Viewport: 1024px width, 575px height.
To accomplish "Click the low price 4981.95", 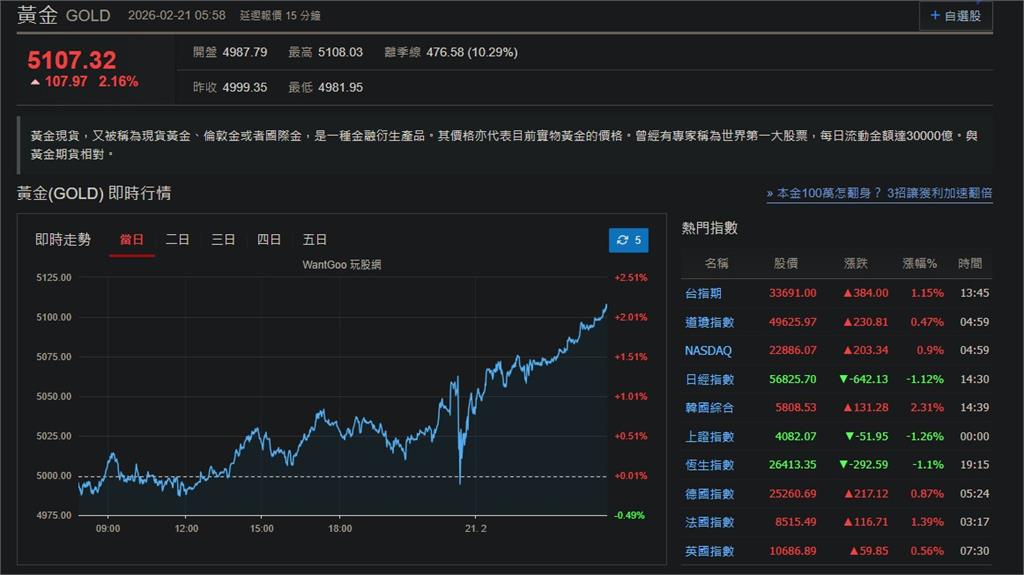I will coord(340,88).
